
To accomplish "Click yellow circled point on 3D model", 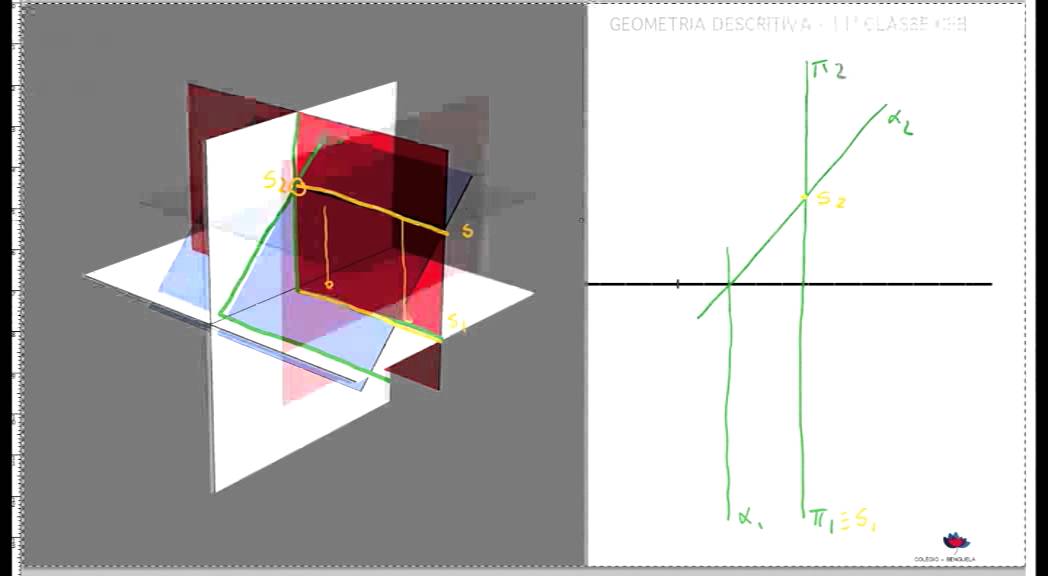I will click(x=298, y=188).
